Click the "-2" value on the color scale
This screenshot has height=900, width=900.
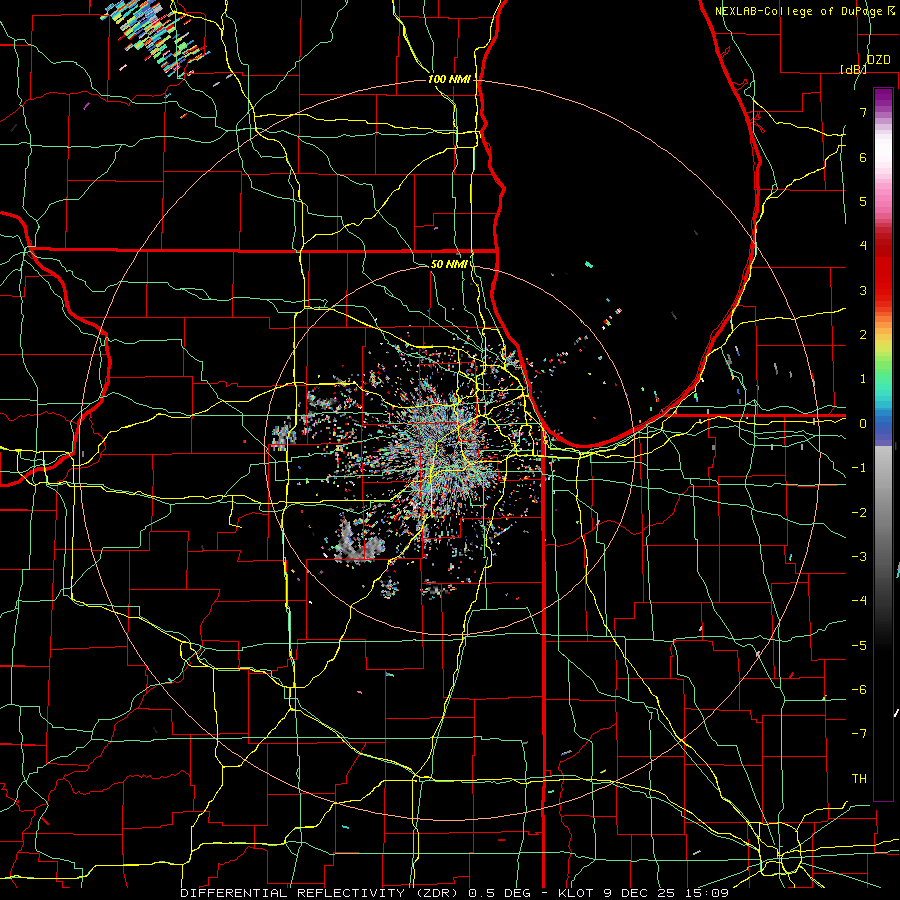coord(859,513)
